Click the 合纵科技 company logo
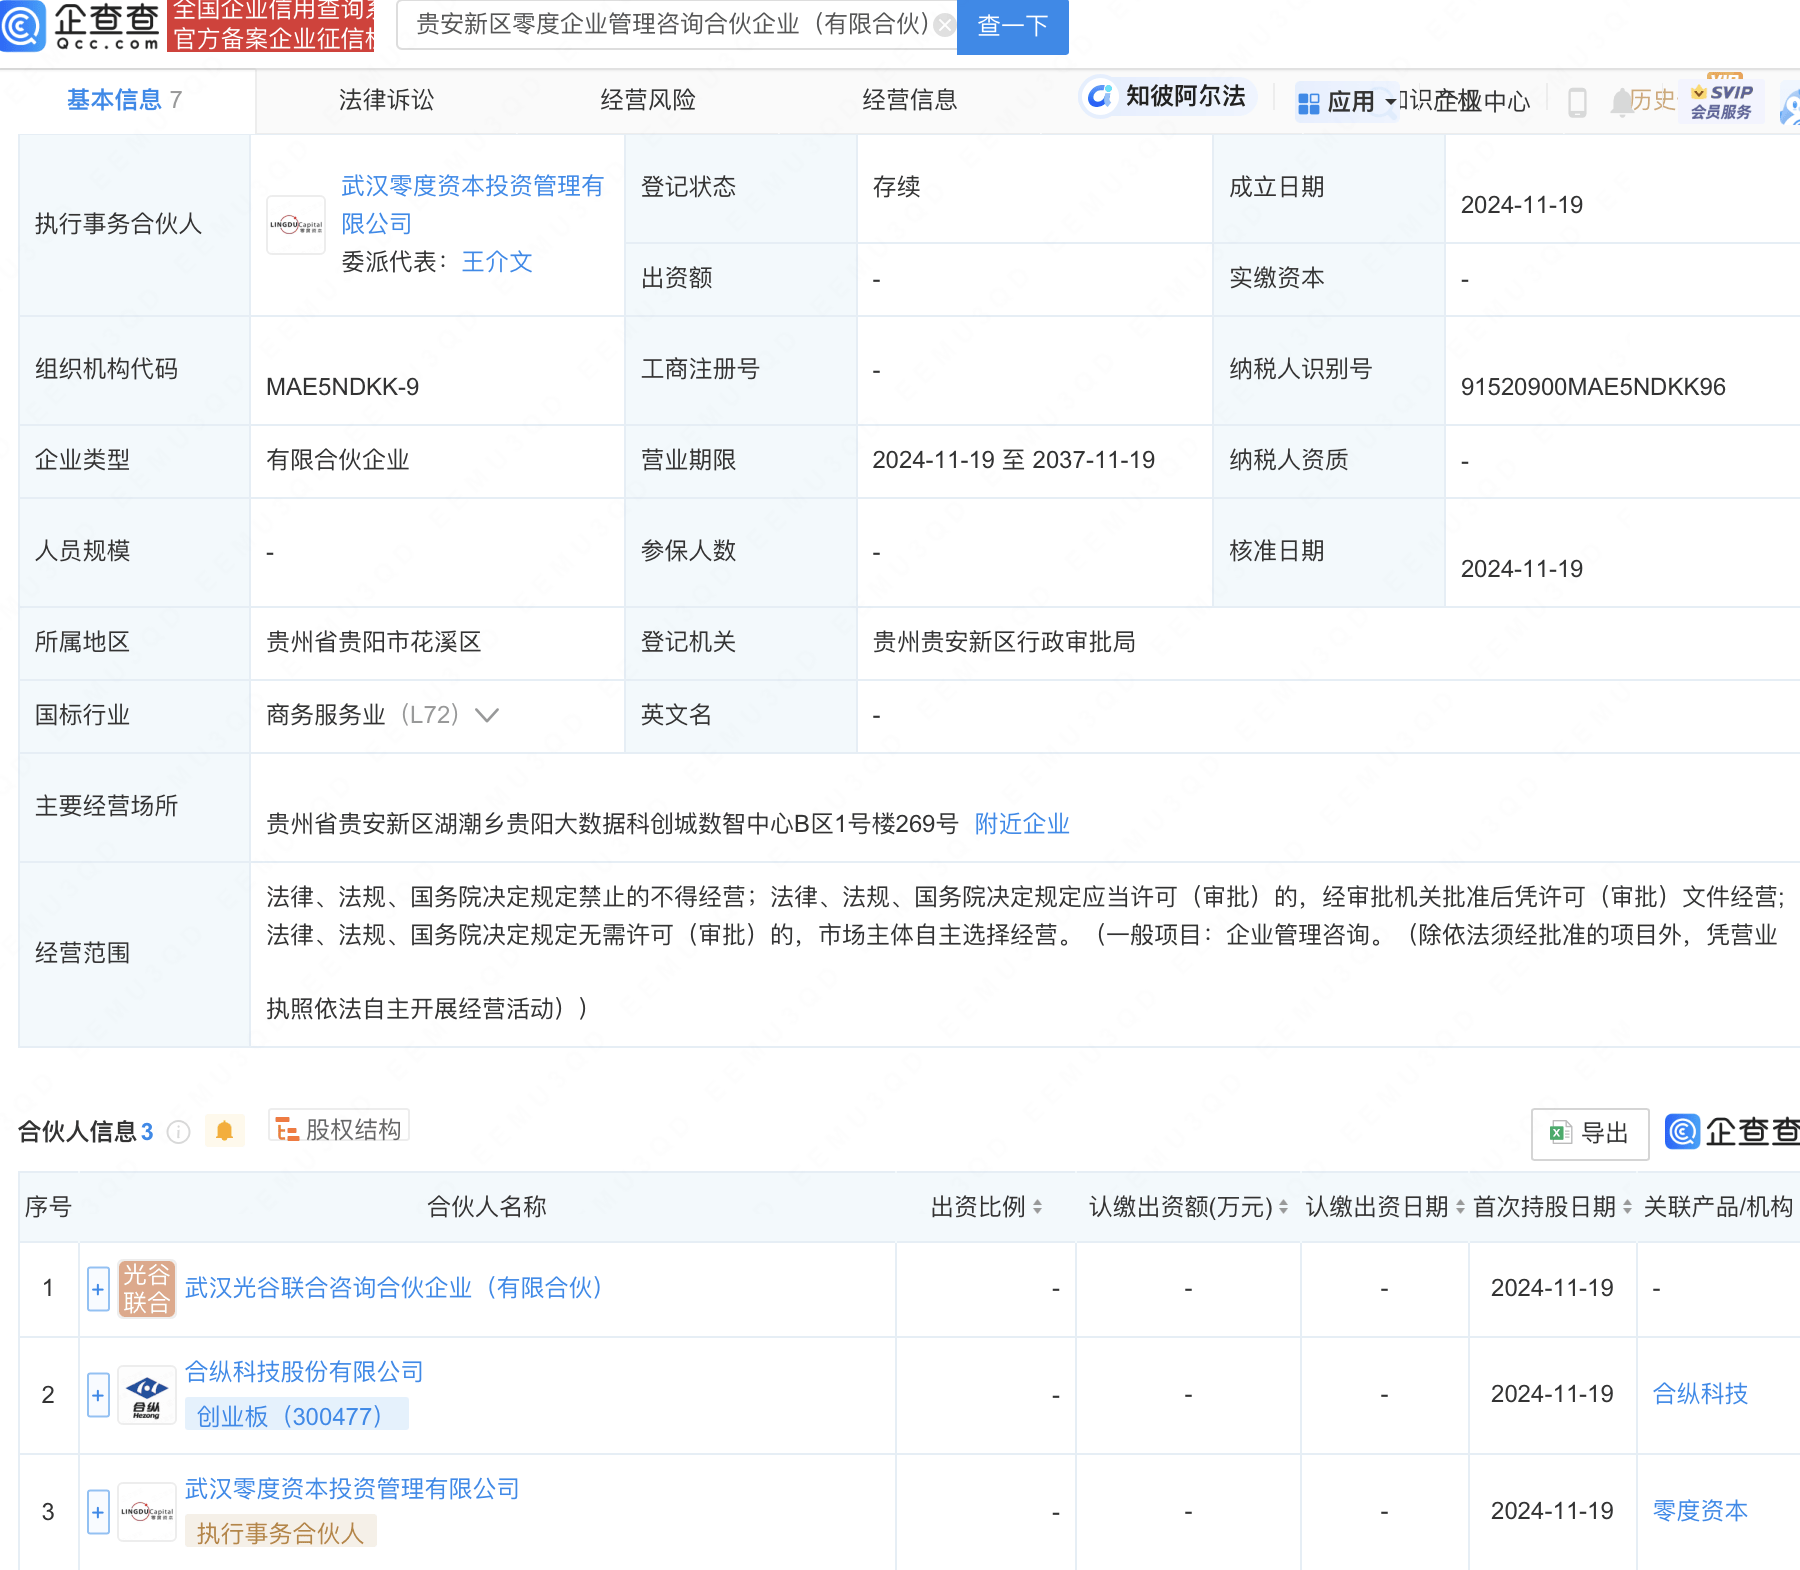The height and width of the screenshot is (1570, 1800). [x=147, y=1395]
